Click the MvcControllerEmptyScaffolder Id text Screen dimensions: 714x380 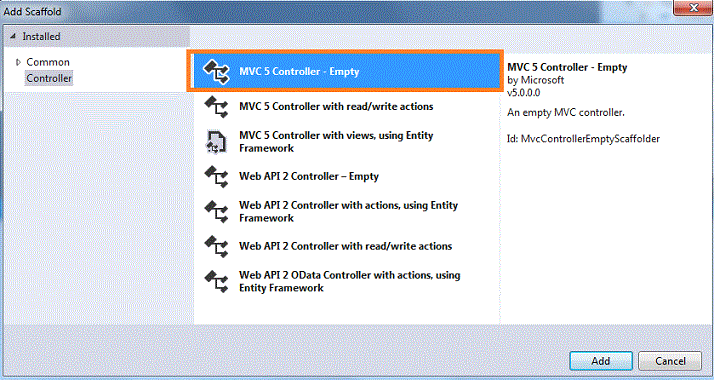pos(583,139)
